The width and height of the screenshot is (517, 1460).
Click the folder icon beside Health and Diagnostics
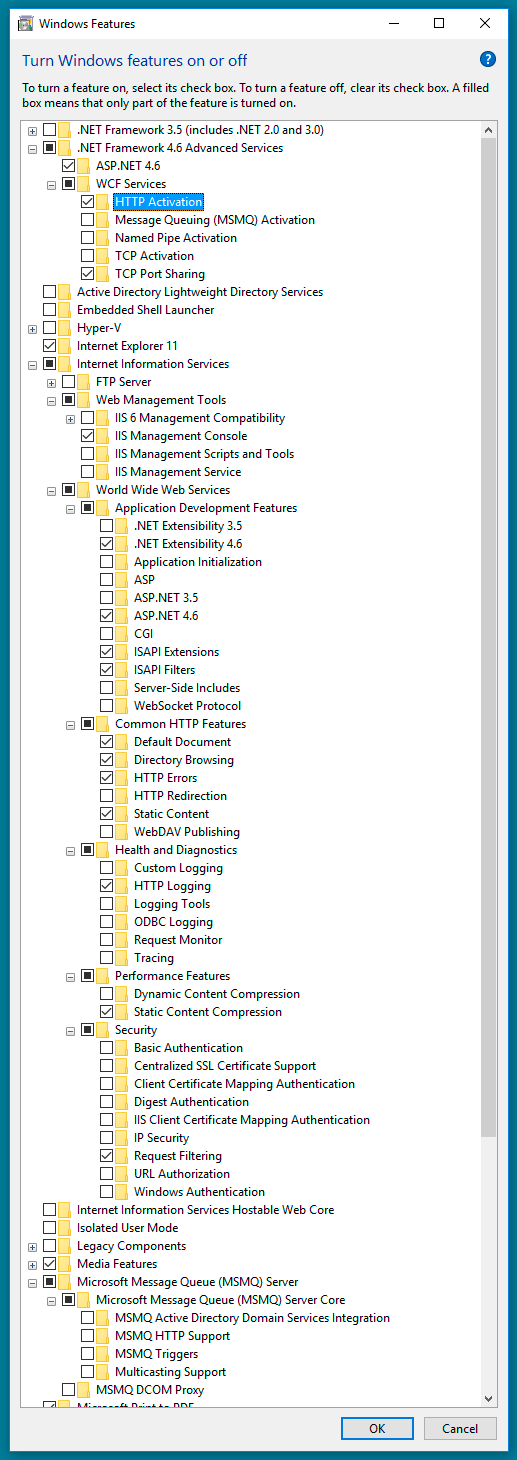(x=103, y=850)
